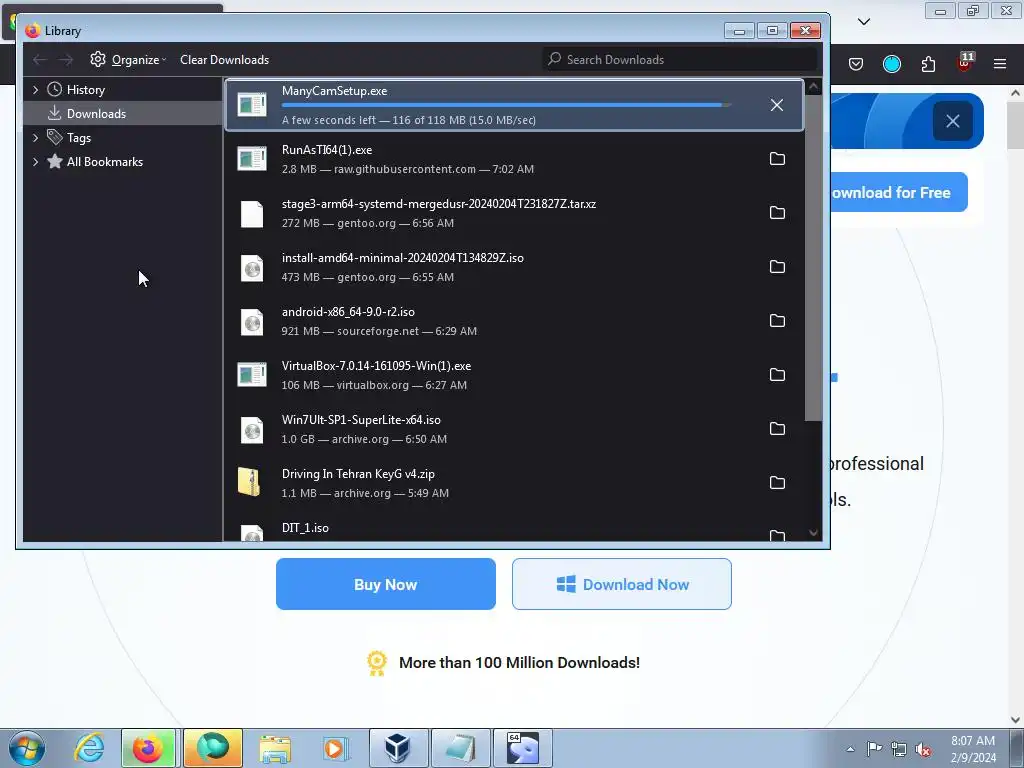The height and width of the screenshot is (768, 1024).
Task: Open the taskbar clock showing 8:07 AM
Action: pyautogui.click(x=973, y=749)
